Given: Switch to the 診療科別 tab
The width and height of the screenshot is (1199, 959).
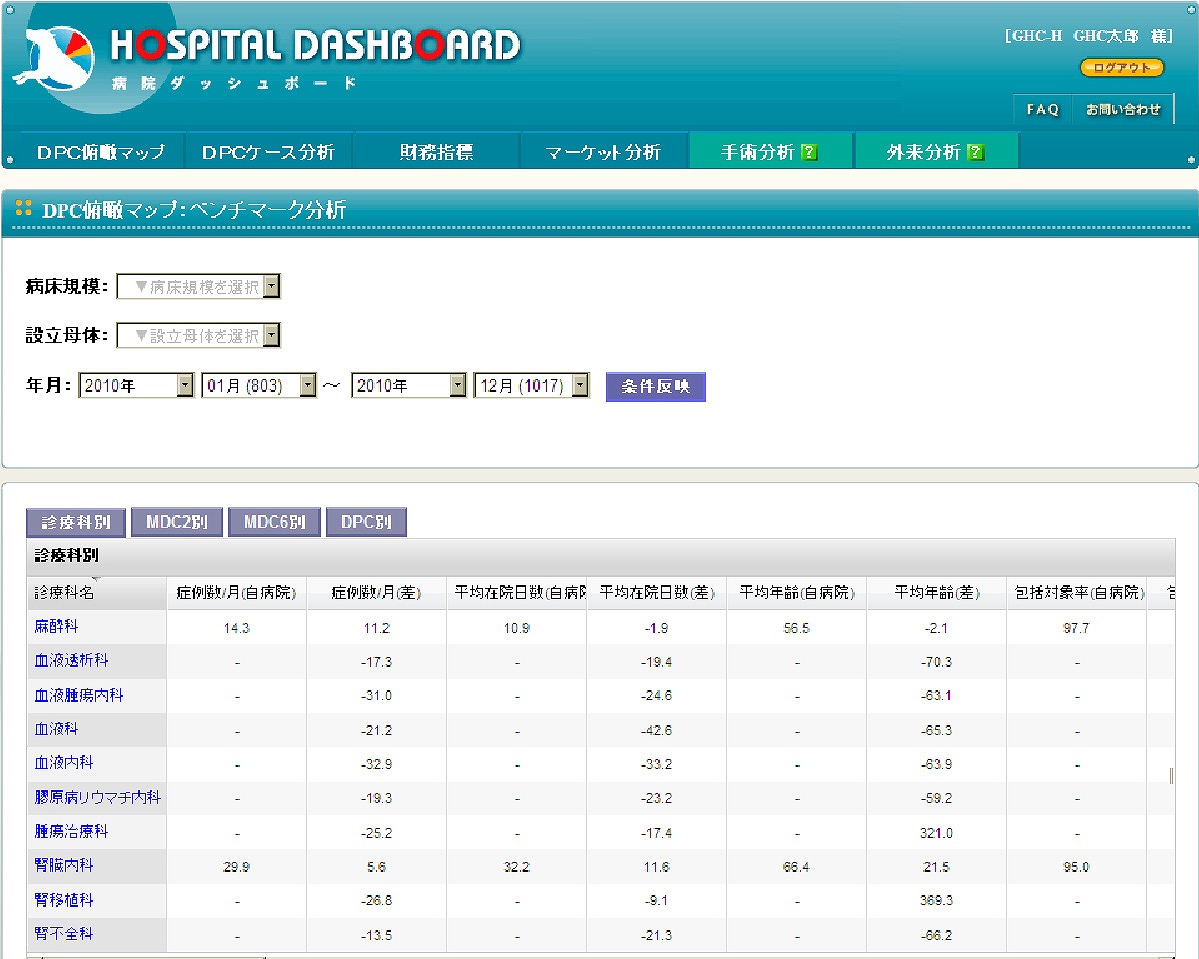Looking at the screenshot, I should tap(76, 522).
